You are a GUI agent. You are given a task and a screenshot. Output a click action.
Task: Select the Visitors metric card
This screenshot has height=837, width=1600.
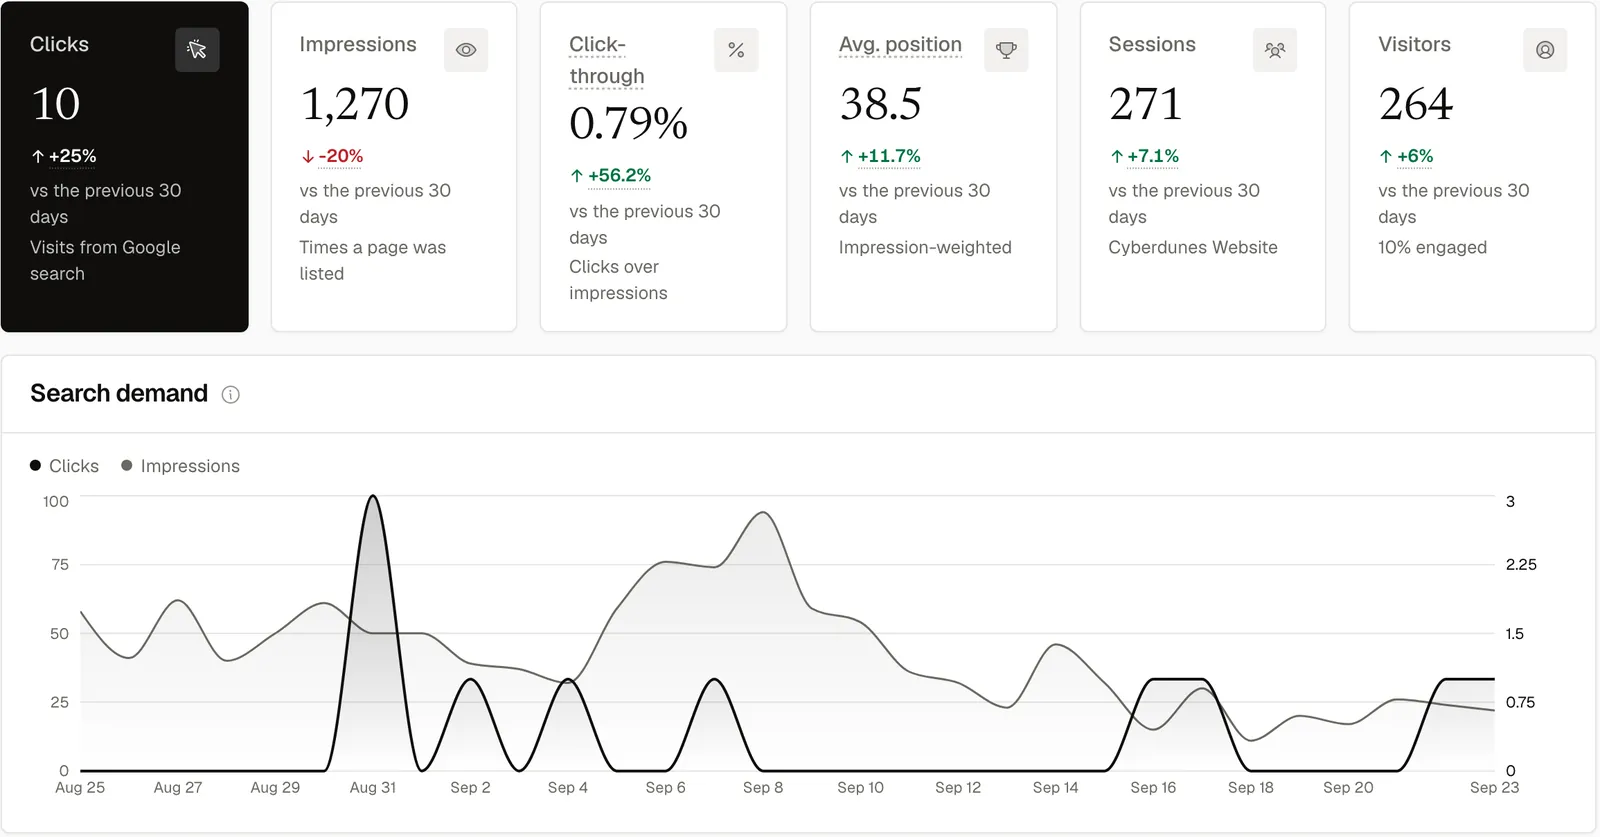point(1472,167)
